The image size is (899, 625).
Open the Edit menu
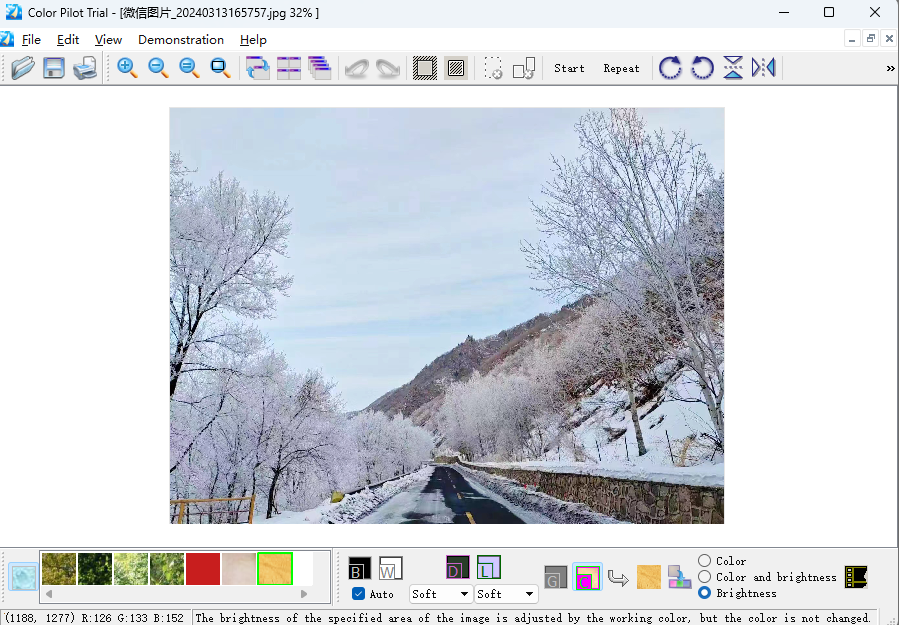click(x=68, y=40)
